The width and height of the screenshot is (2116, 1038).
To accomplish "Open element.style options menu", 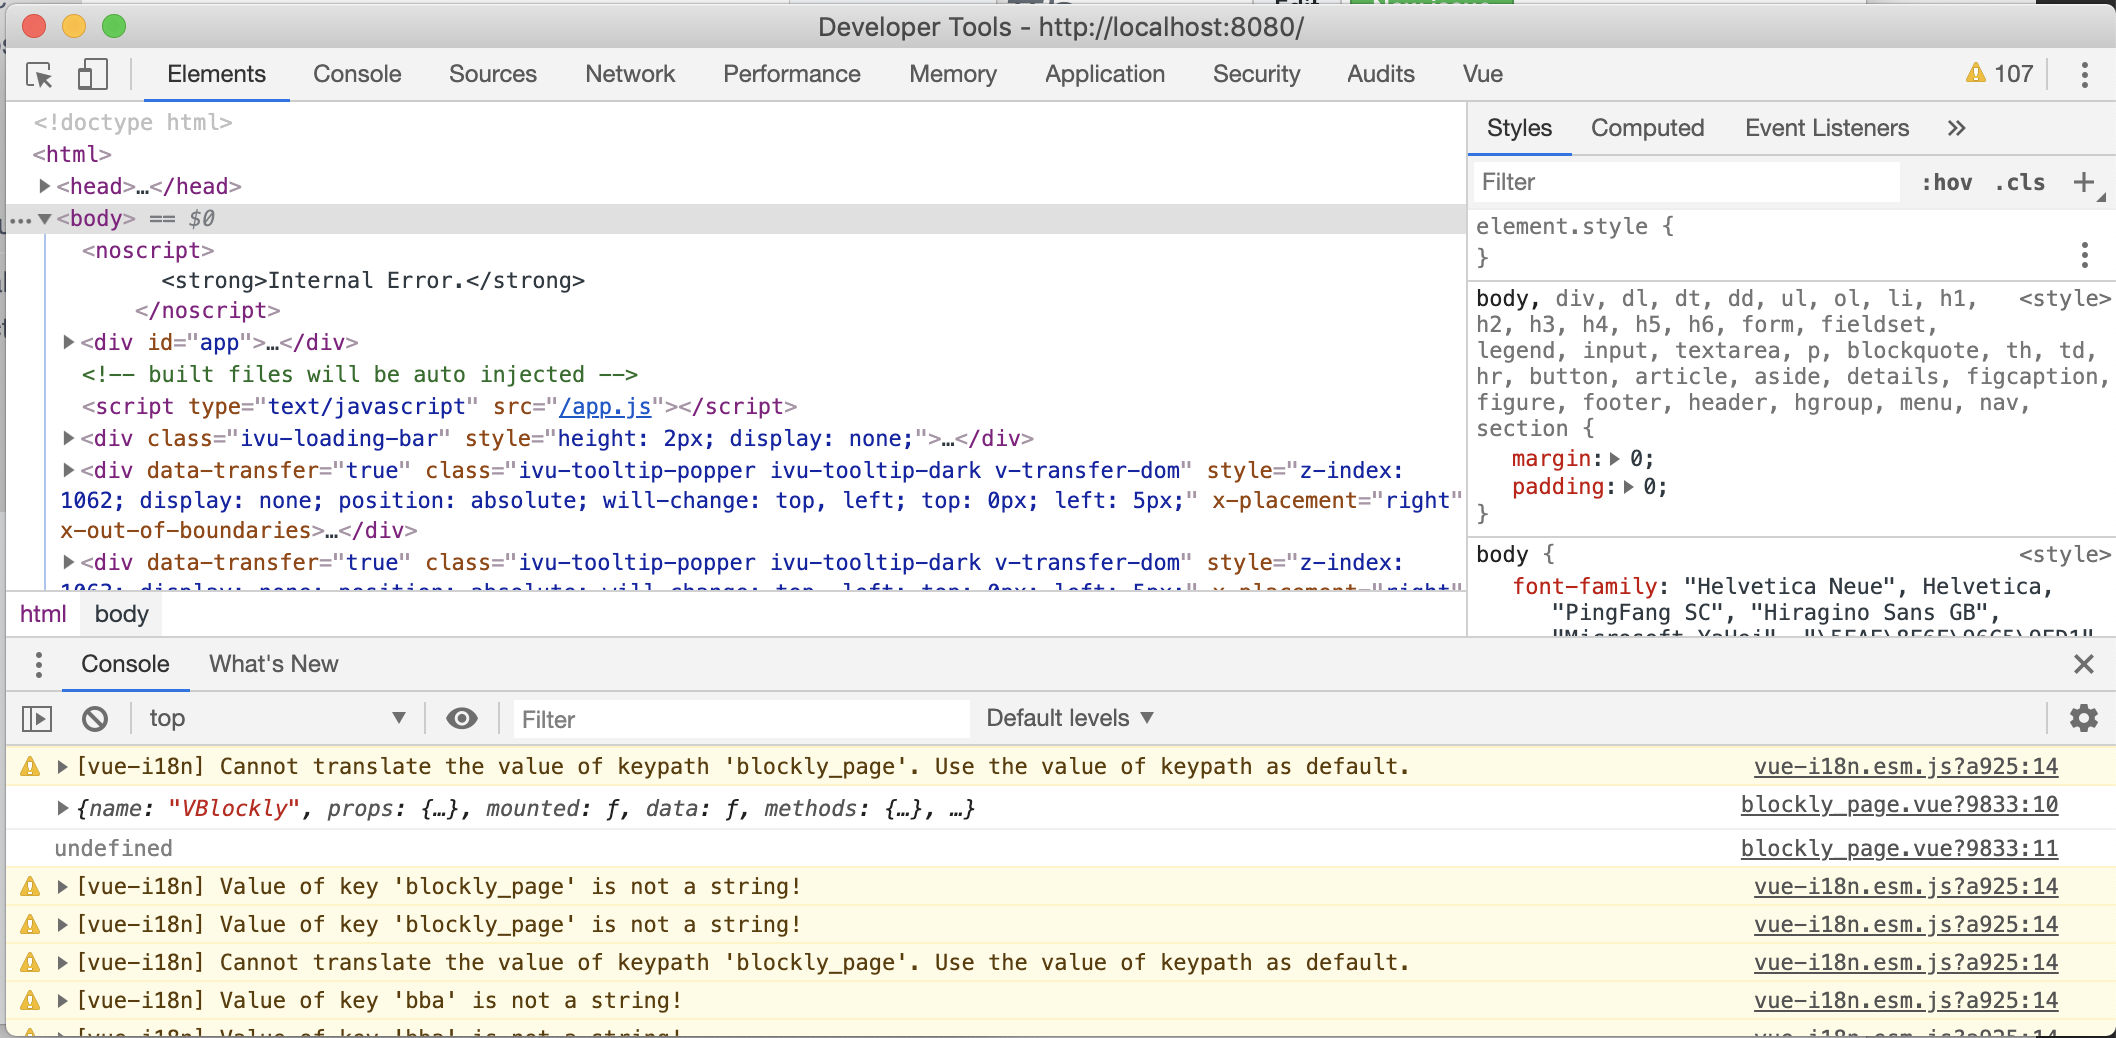I will tap(2083, 255).
